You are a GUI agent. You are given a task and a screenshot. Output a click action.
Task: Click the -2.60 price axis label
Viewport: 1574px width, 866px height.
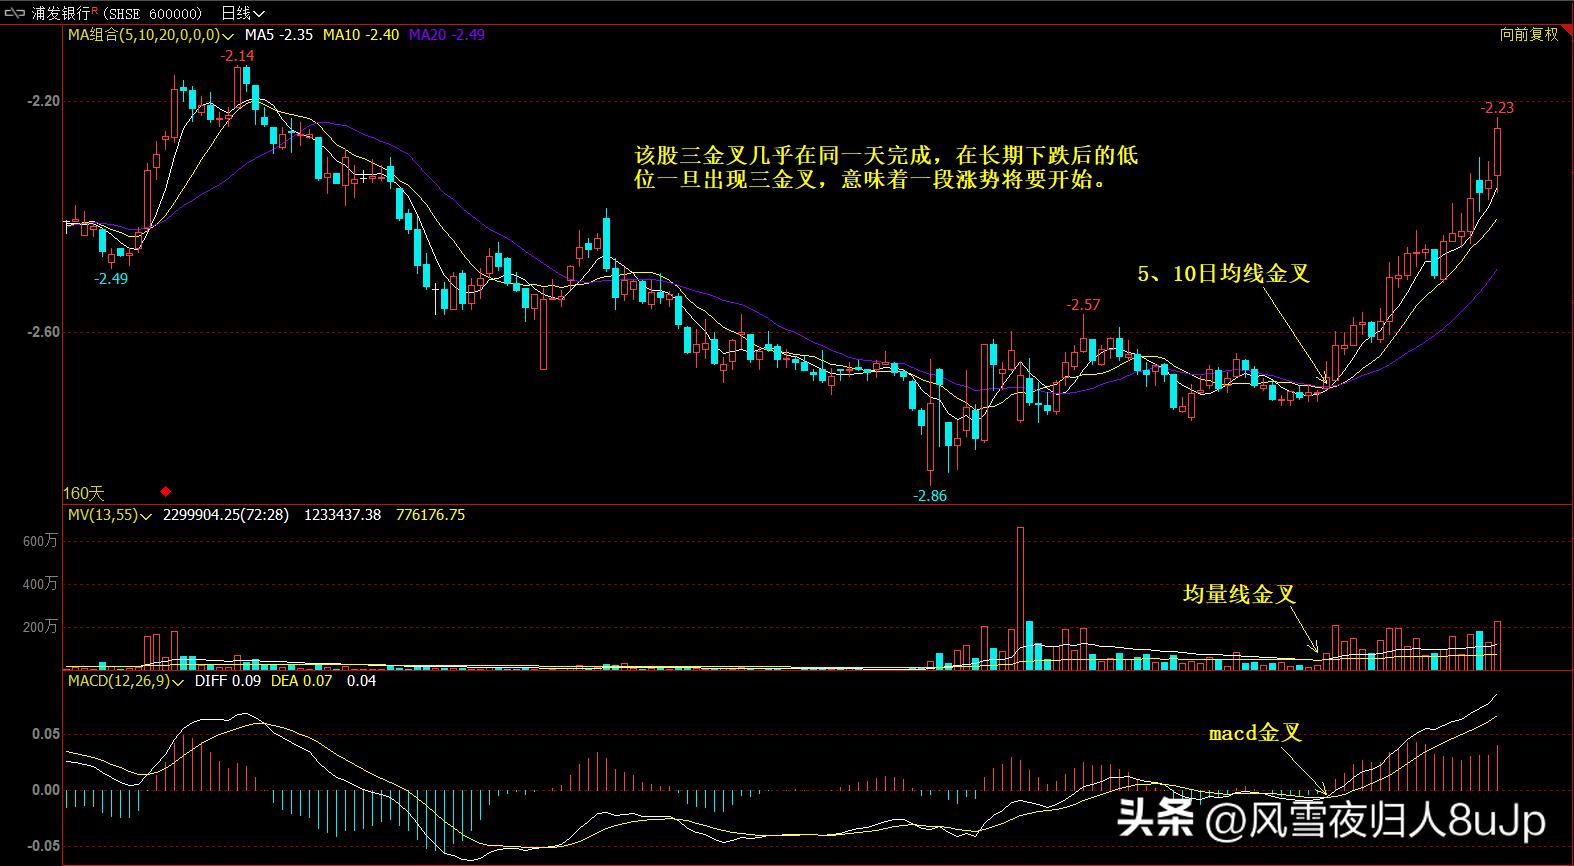(x=43, y=332)
